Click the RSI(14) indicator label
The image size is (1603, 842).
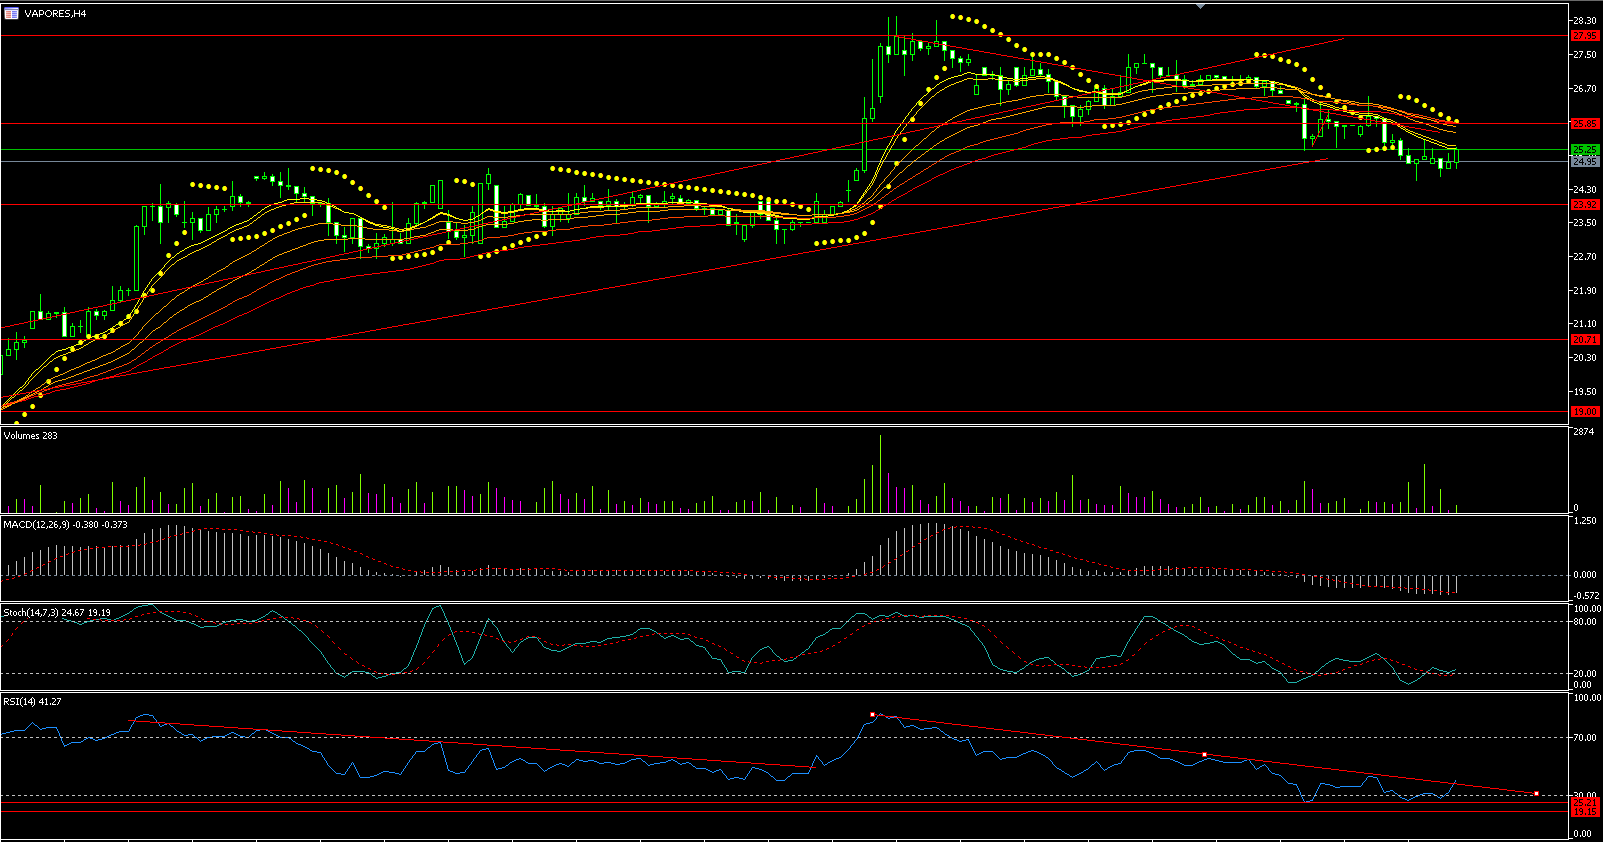[x=32, y=702]
